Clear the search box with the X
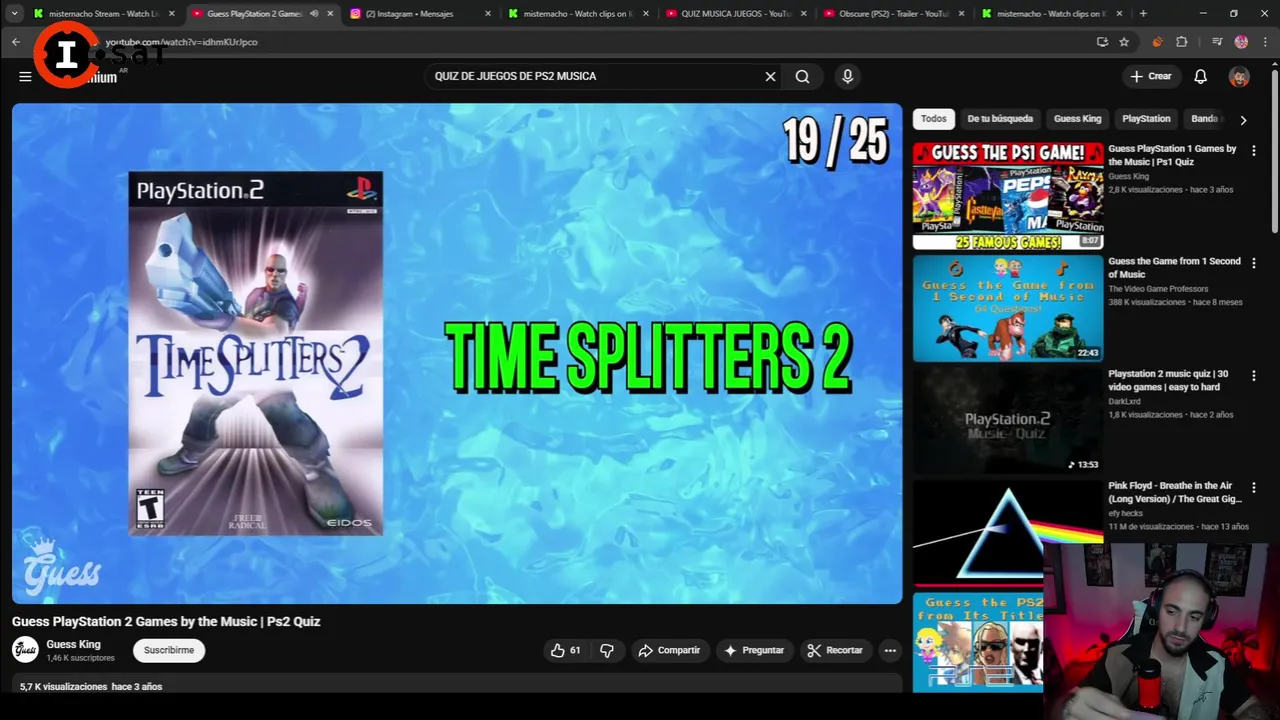This screenshot has width=1280, height=720. (770, 76)
